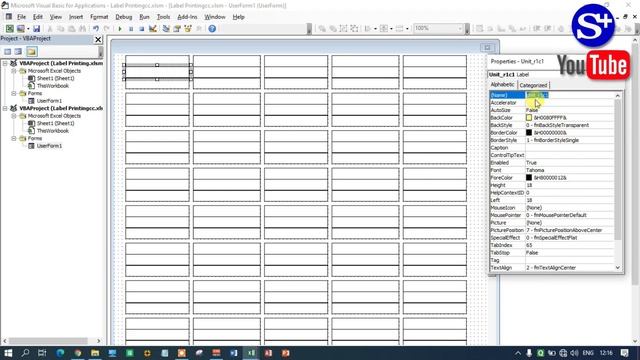Screen dimensions: 640x360
Task: Run the macro with the green Play icon
Action: coord(120,29)
